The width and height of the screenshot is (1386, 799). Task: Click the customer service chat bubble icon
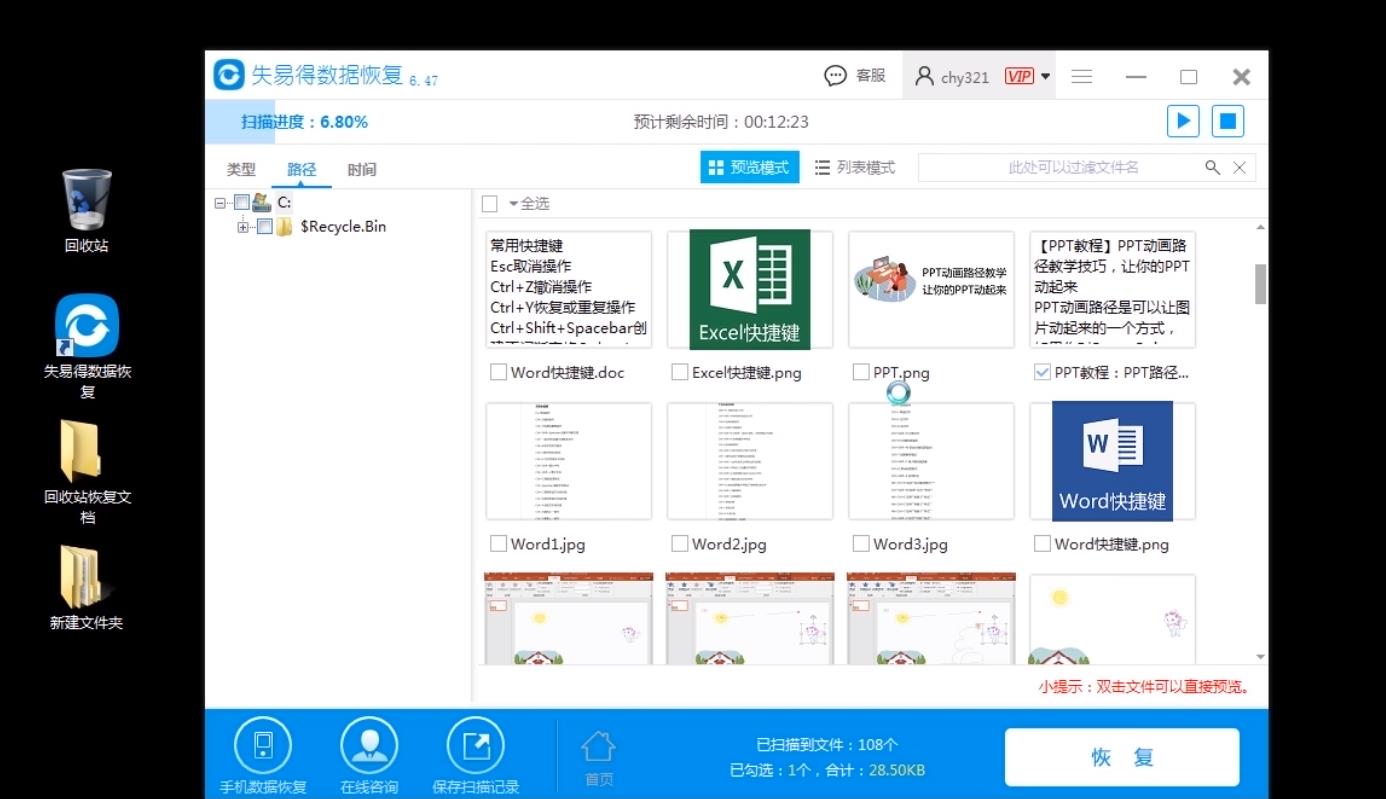pos(835,76)
